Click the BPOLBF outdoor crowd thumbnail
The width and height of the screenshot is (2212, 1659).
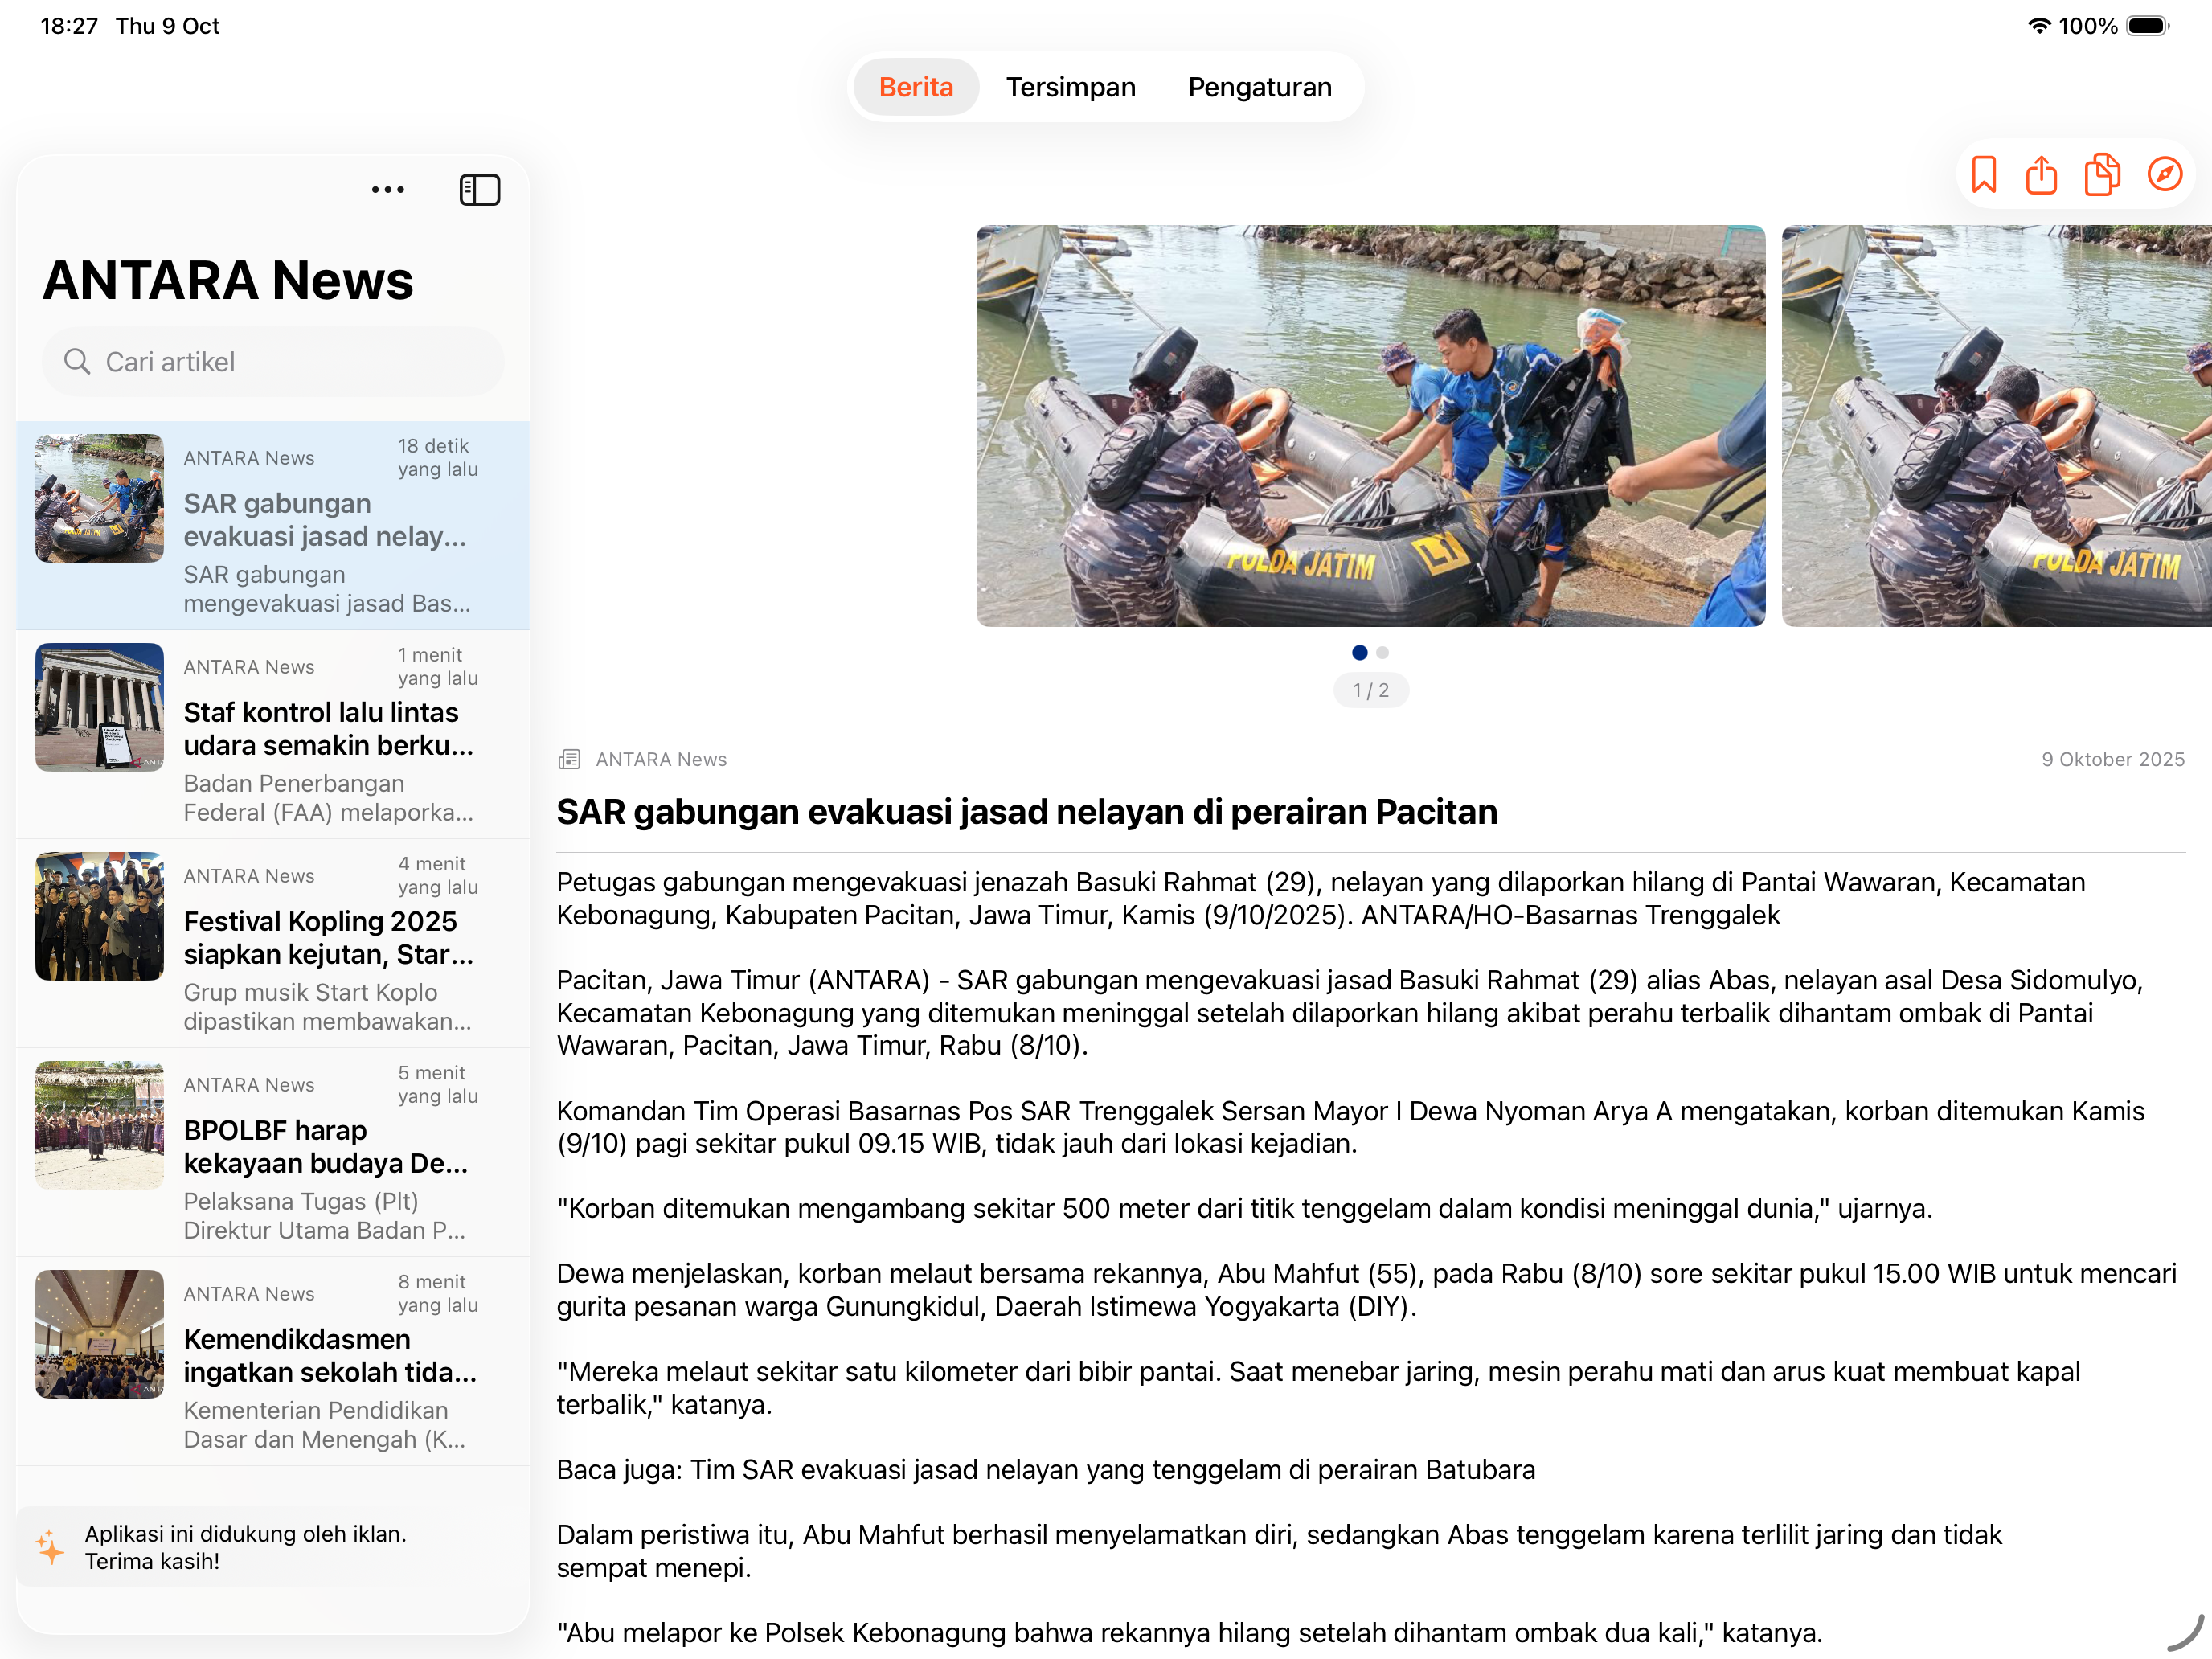click(x=99, y=1125)
